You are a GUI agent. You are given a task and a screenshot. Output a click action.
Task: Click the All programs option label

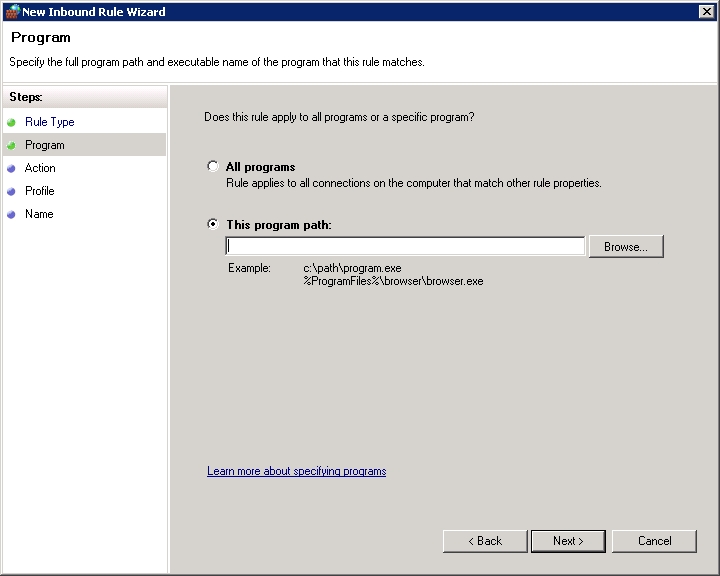pos(260,167)
